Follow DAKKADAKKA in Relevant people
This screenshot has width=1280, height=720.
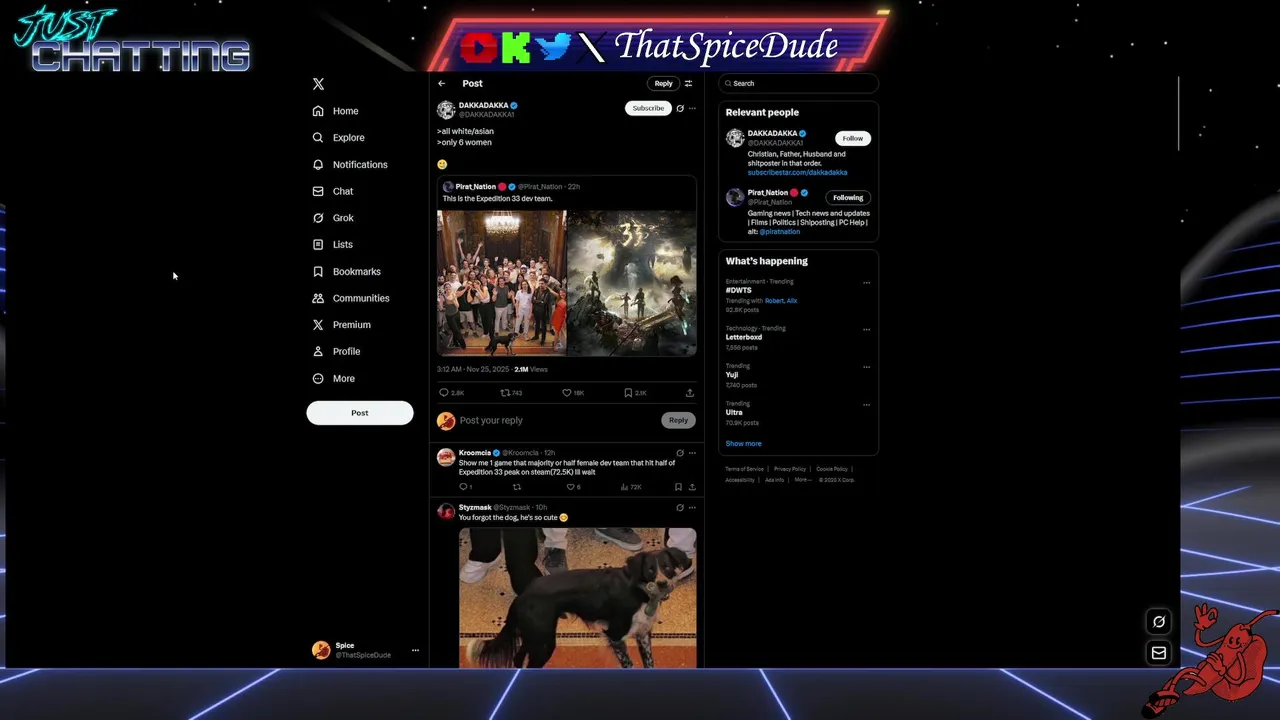pyautogui.click(x=852, y=139)
